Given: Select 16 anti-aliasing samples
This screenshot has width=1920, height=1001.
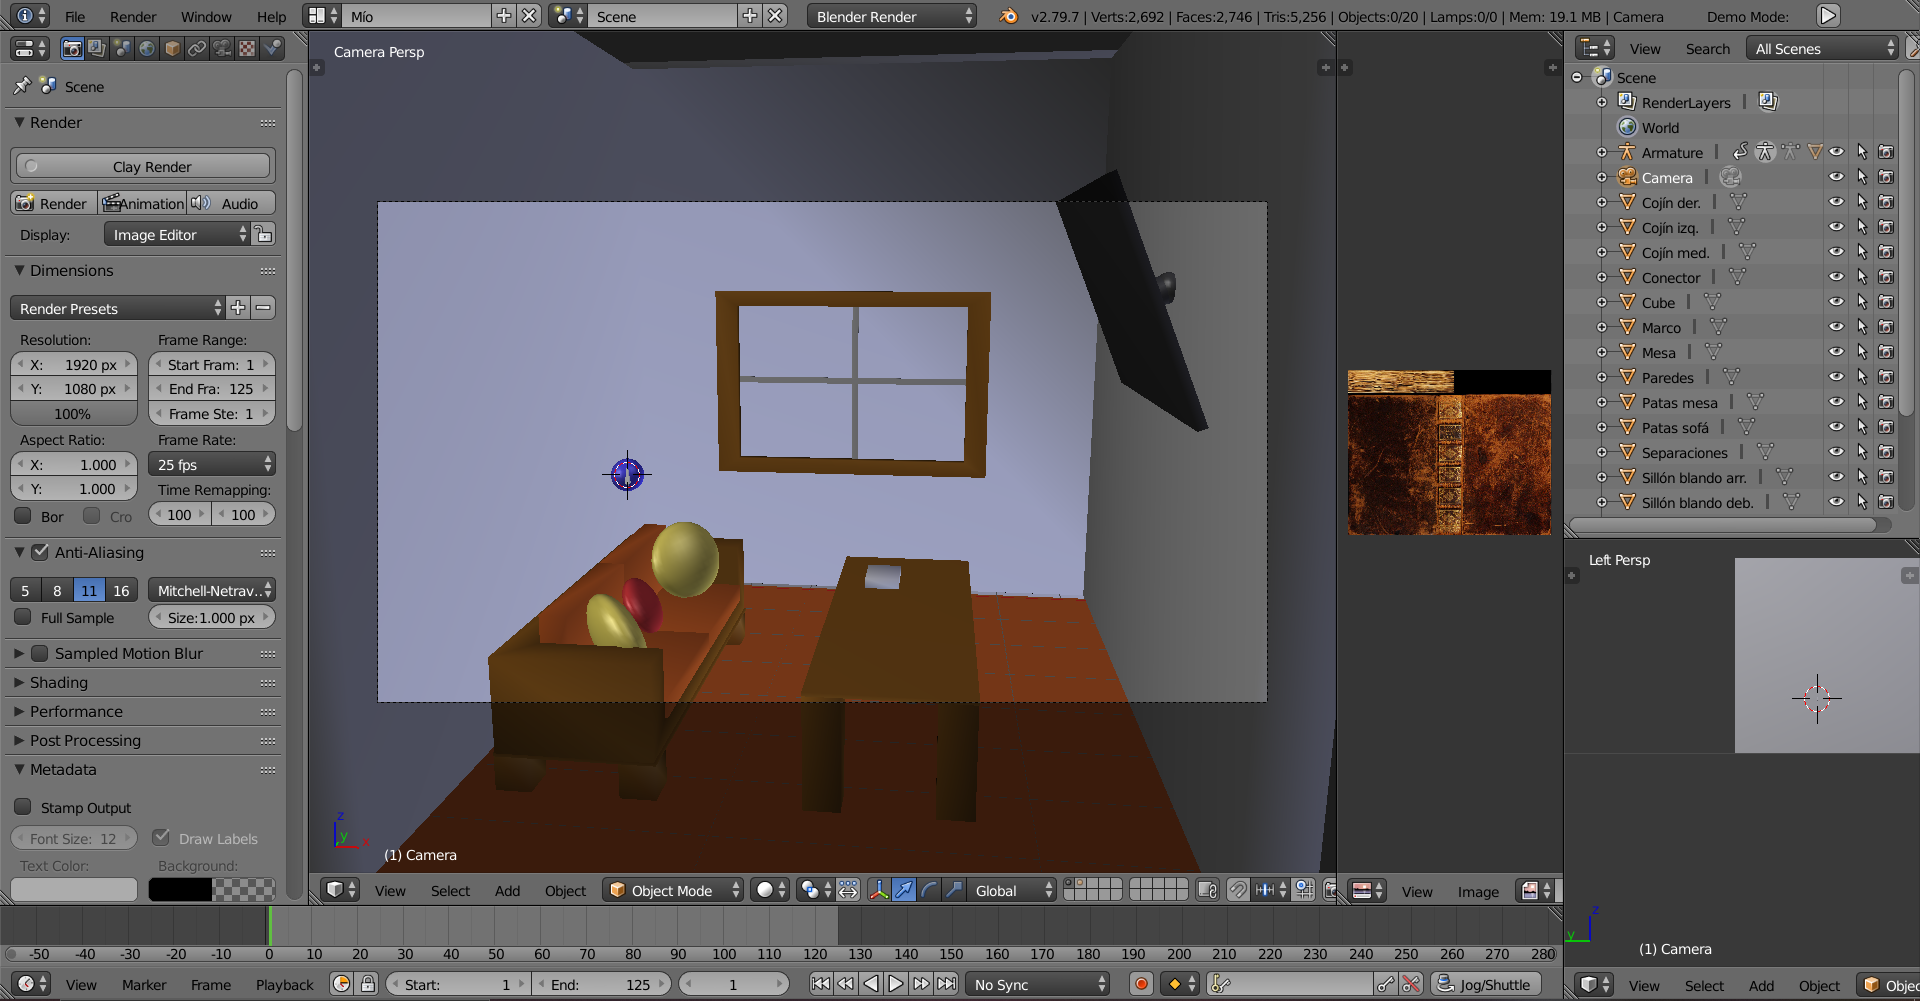Looking at the screenshot, I should click(121, 590).
